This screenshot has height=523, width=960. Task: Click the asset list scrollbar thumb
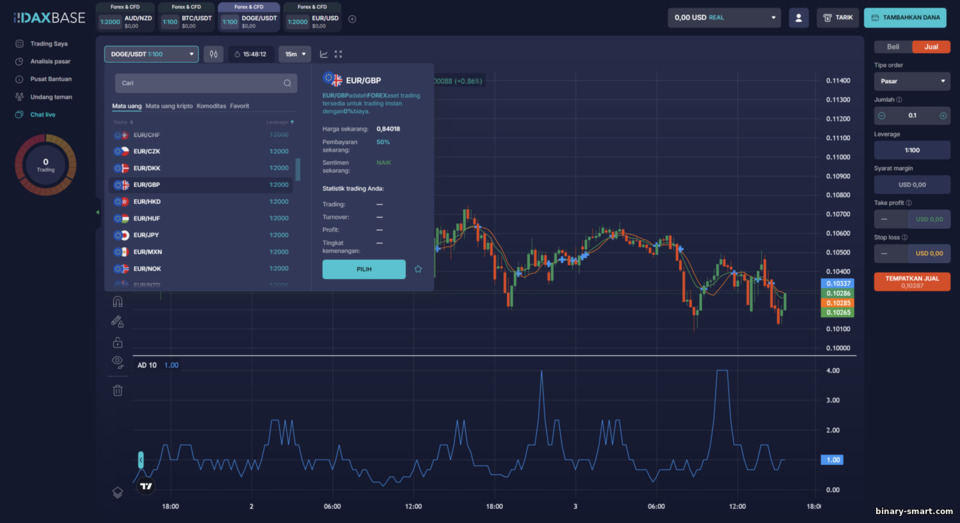pyautogui.click(x=298, y=170)
